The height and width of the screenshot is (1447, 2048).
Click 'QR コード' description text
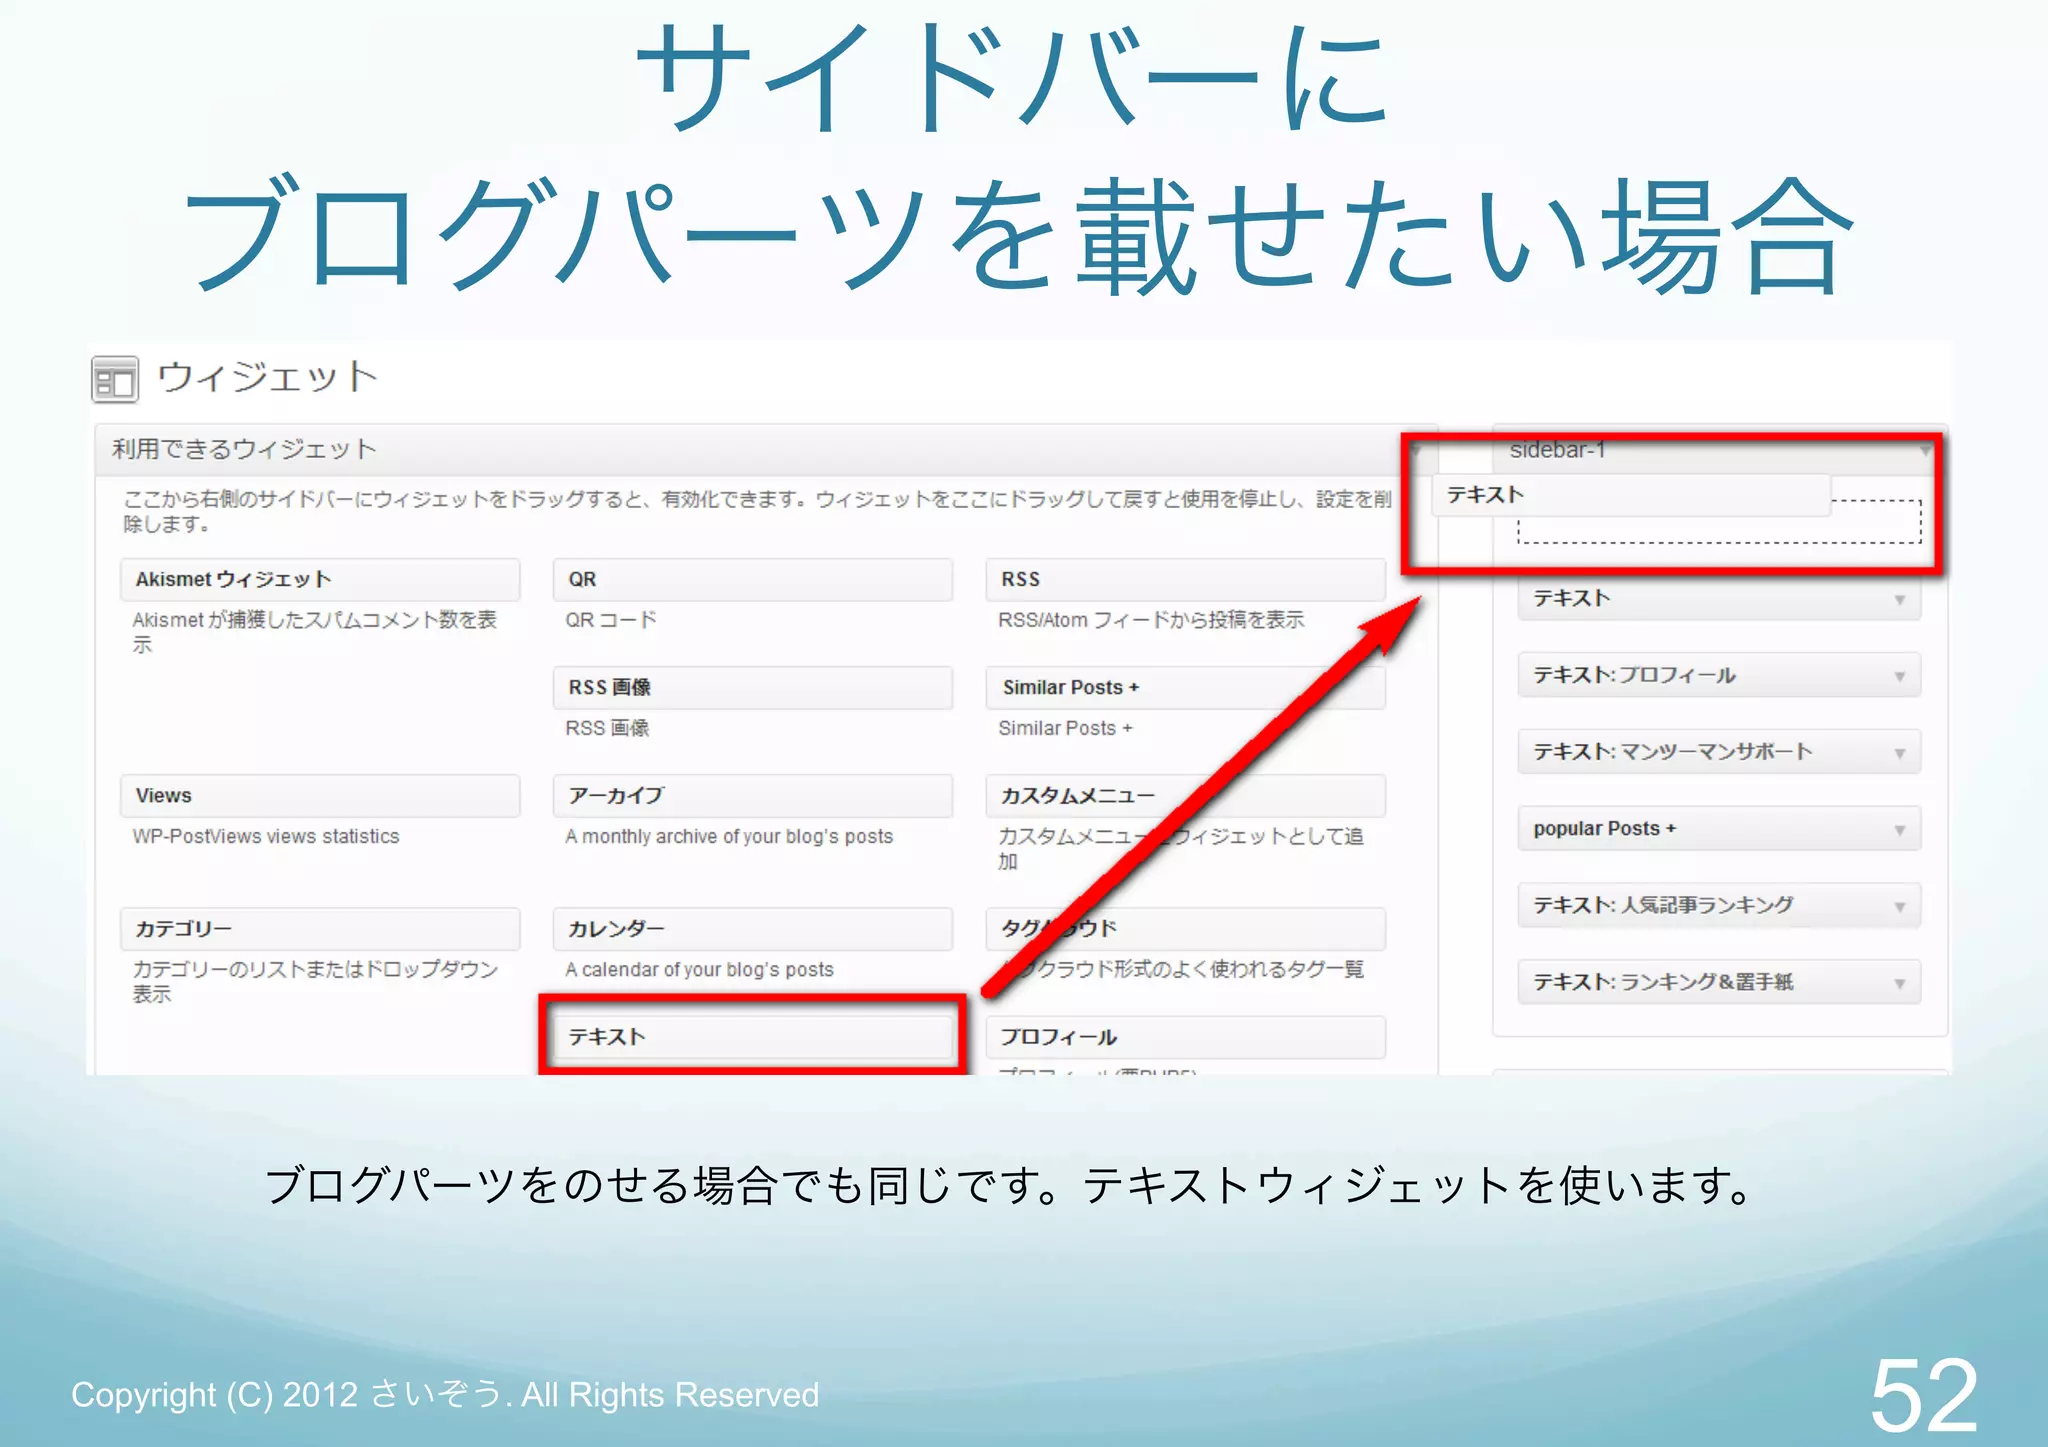click(611, 620)
